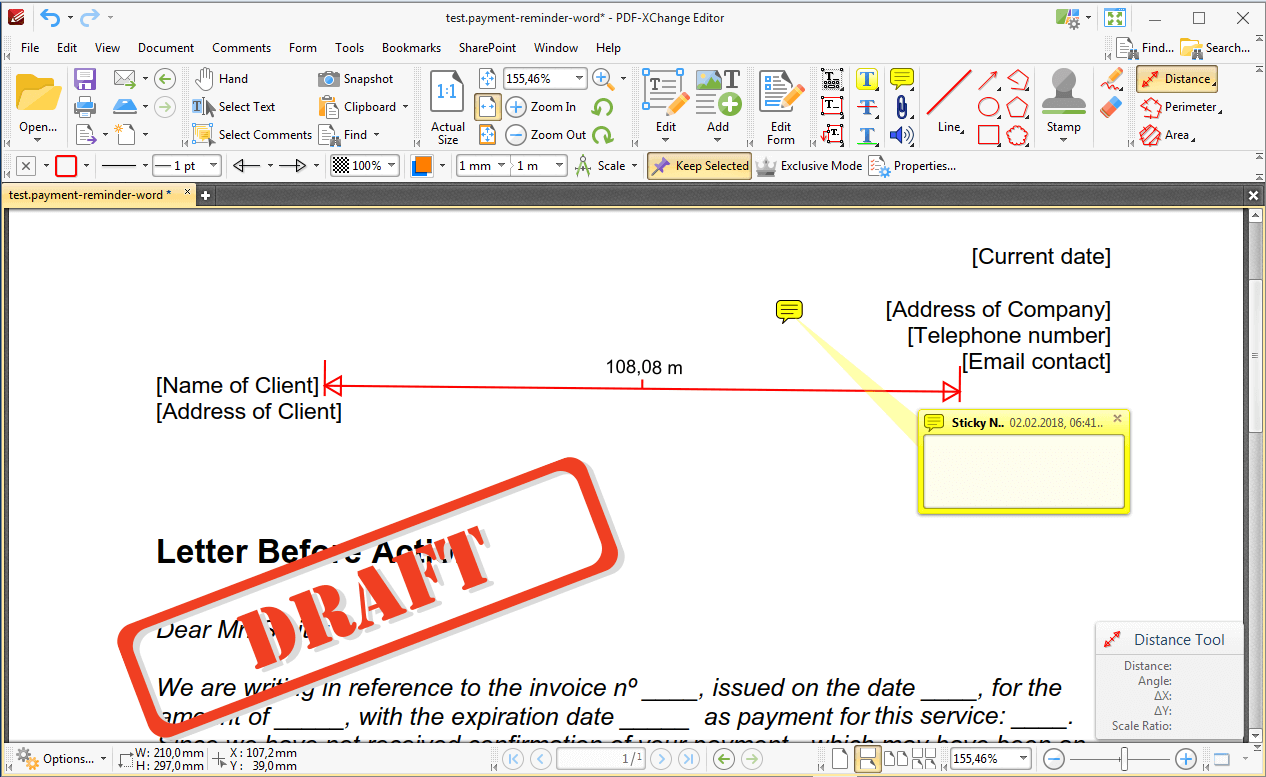Select the Oval shape tool

click(988, 107)
